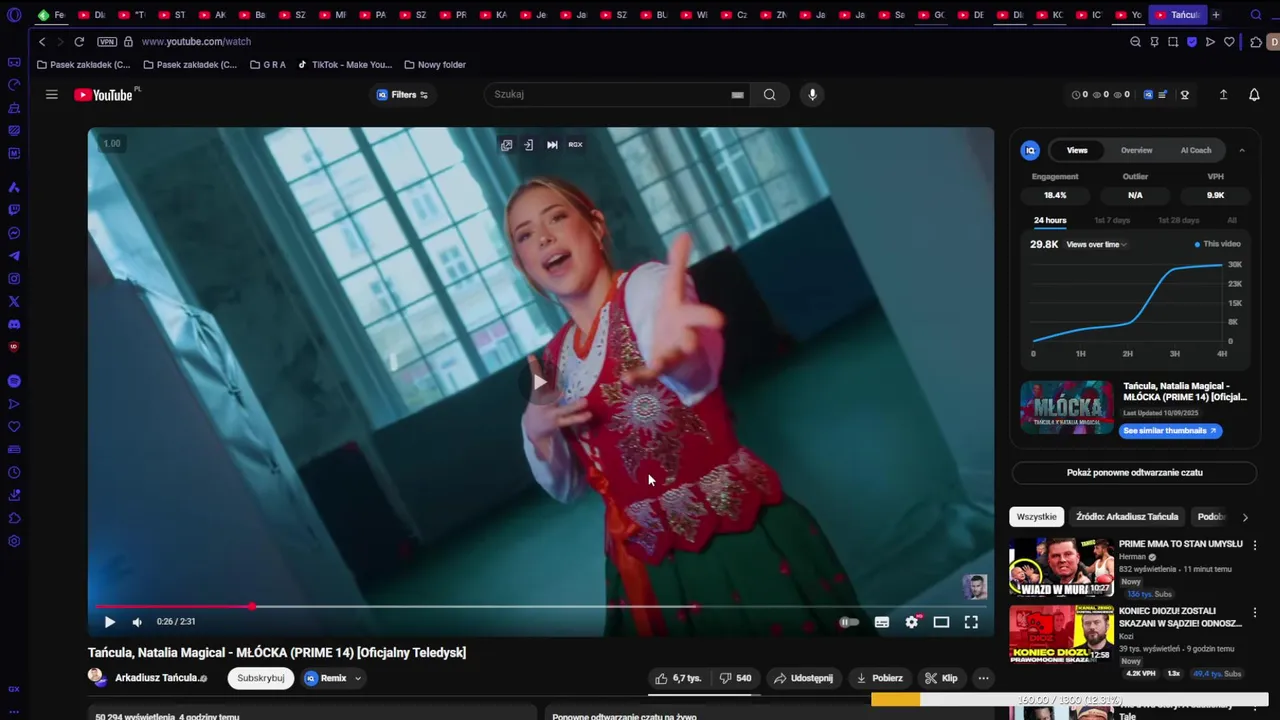This screenshot has width=1280, height=720.
Task: Select the Wszystkie filter chip
Action: [x=1036, y=517]
